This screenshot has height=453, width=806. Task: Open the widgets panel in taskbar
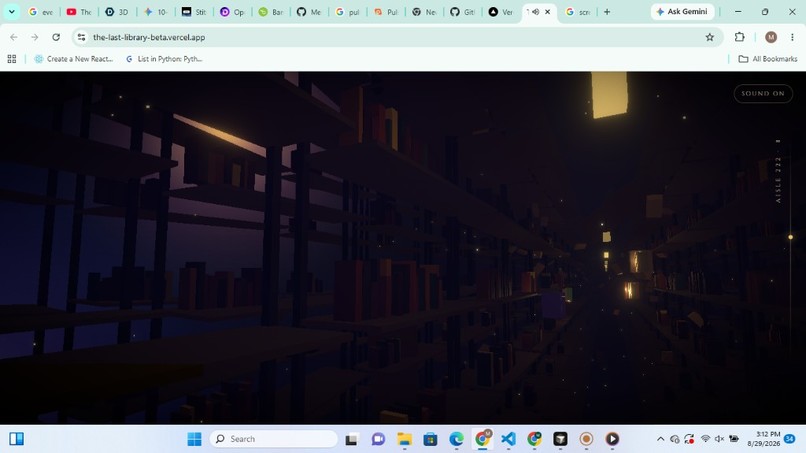click(16, 439)
